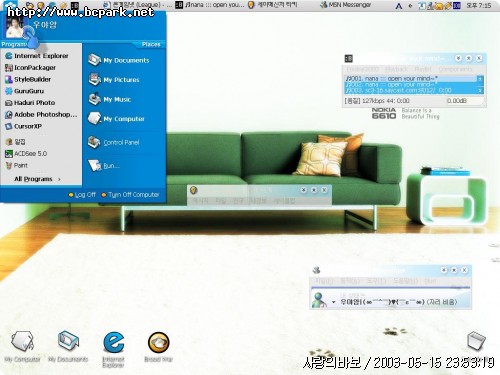500x375 pixels.
Task: Switch to MSN Messenger taskbar button
Action: [x=345, y=5]
